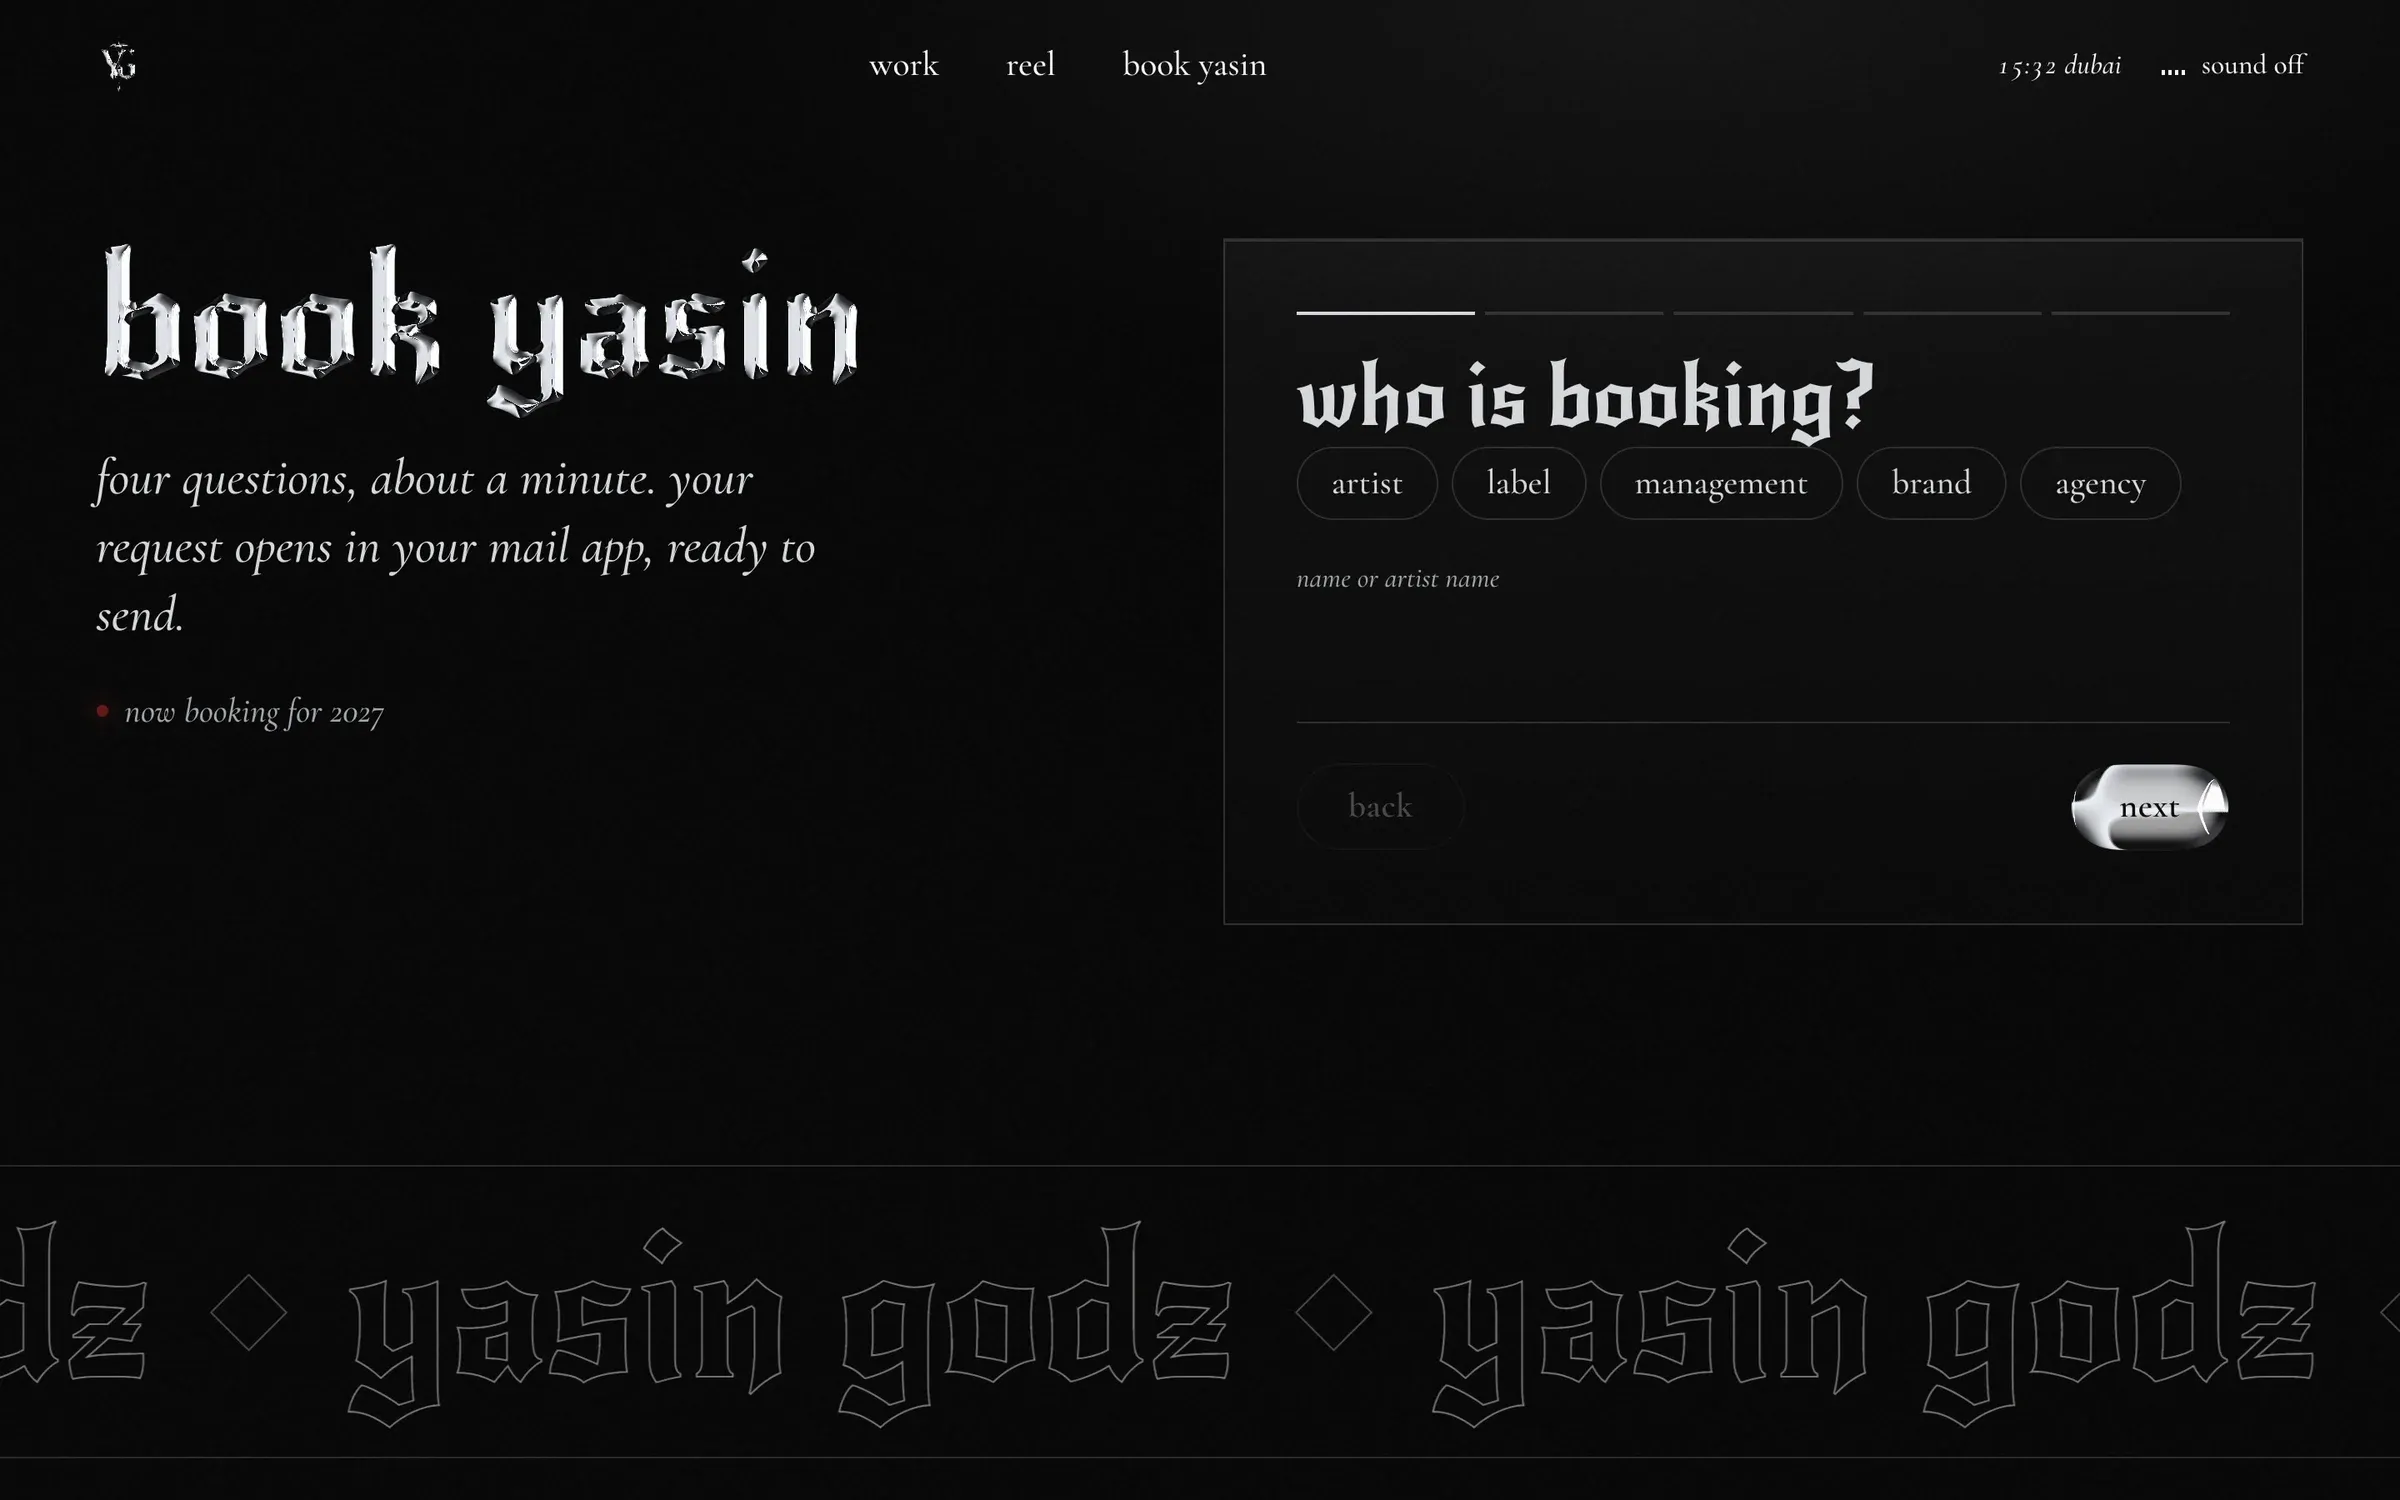Choose the management option chip
This screenshot has height=1500, width=2400.
(x=1721, y=483)
